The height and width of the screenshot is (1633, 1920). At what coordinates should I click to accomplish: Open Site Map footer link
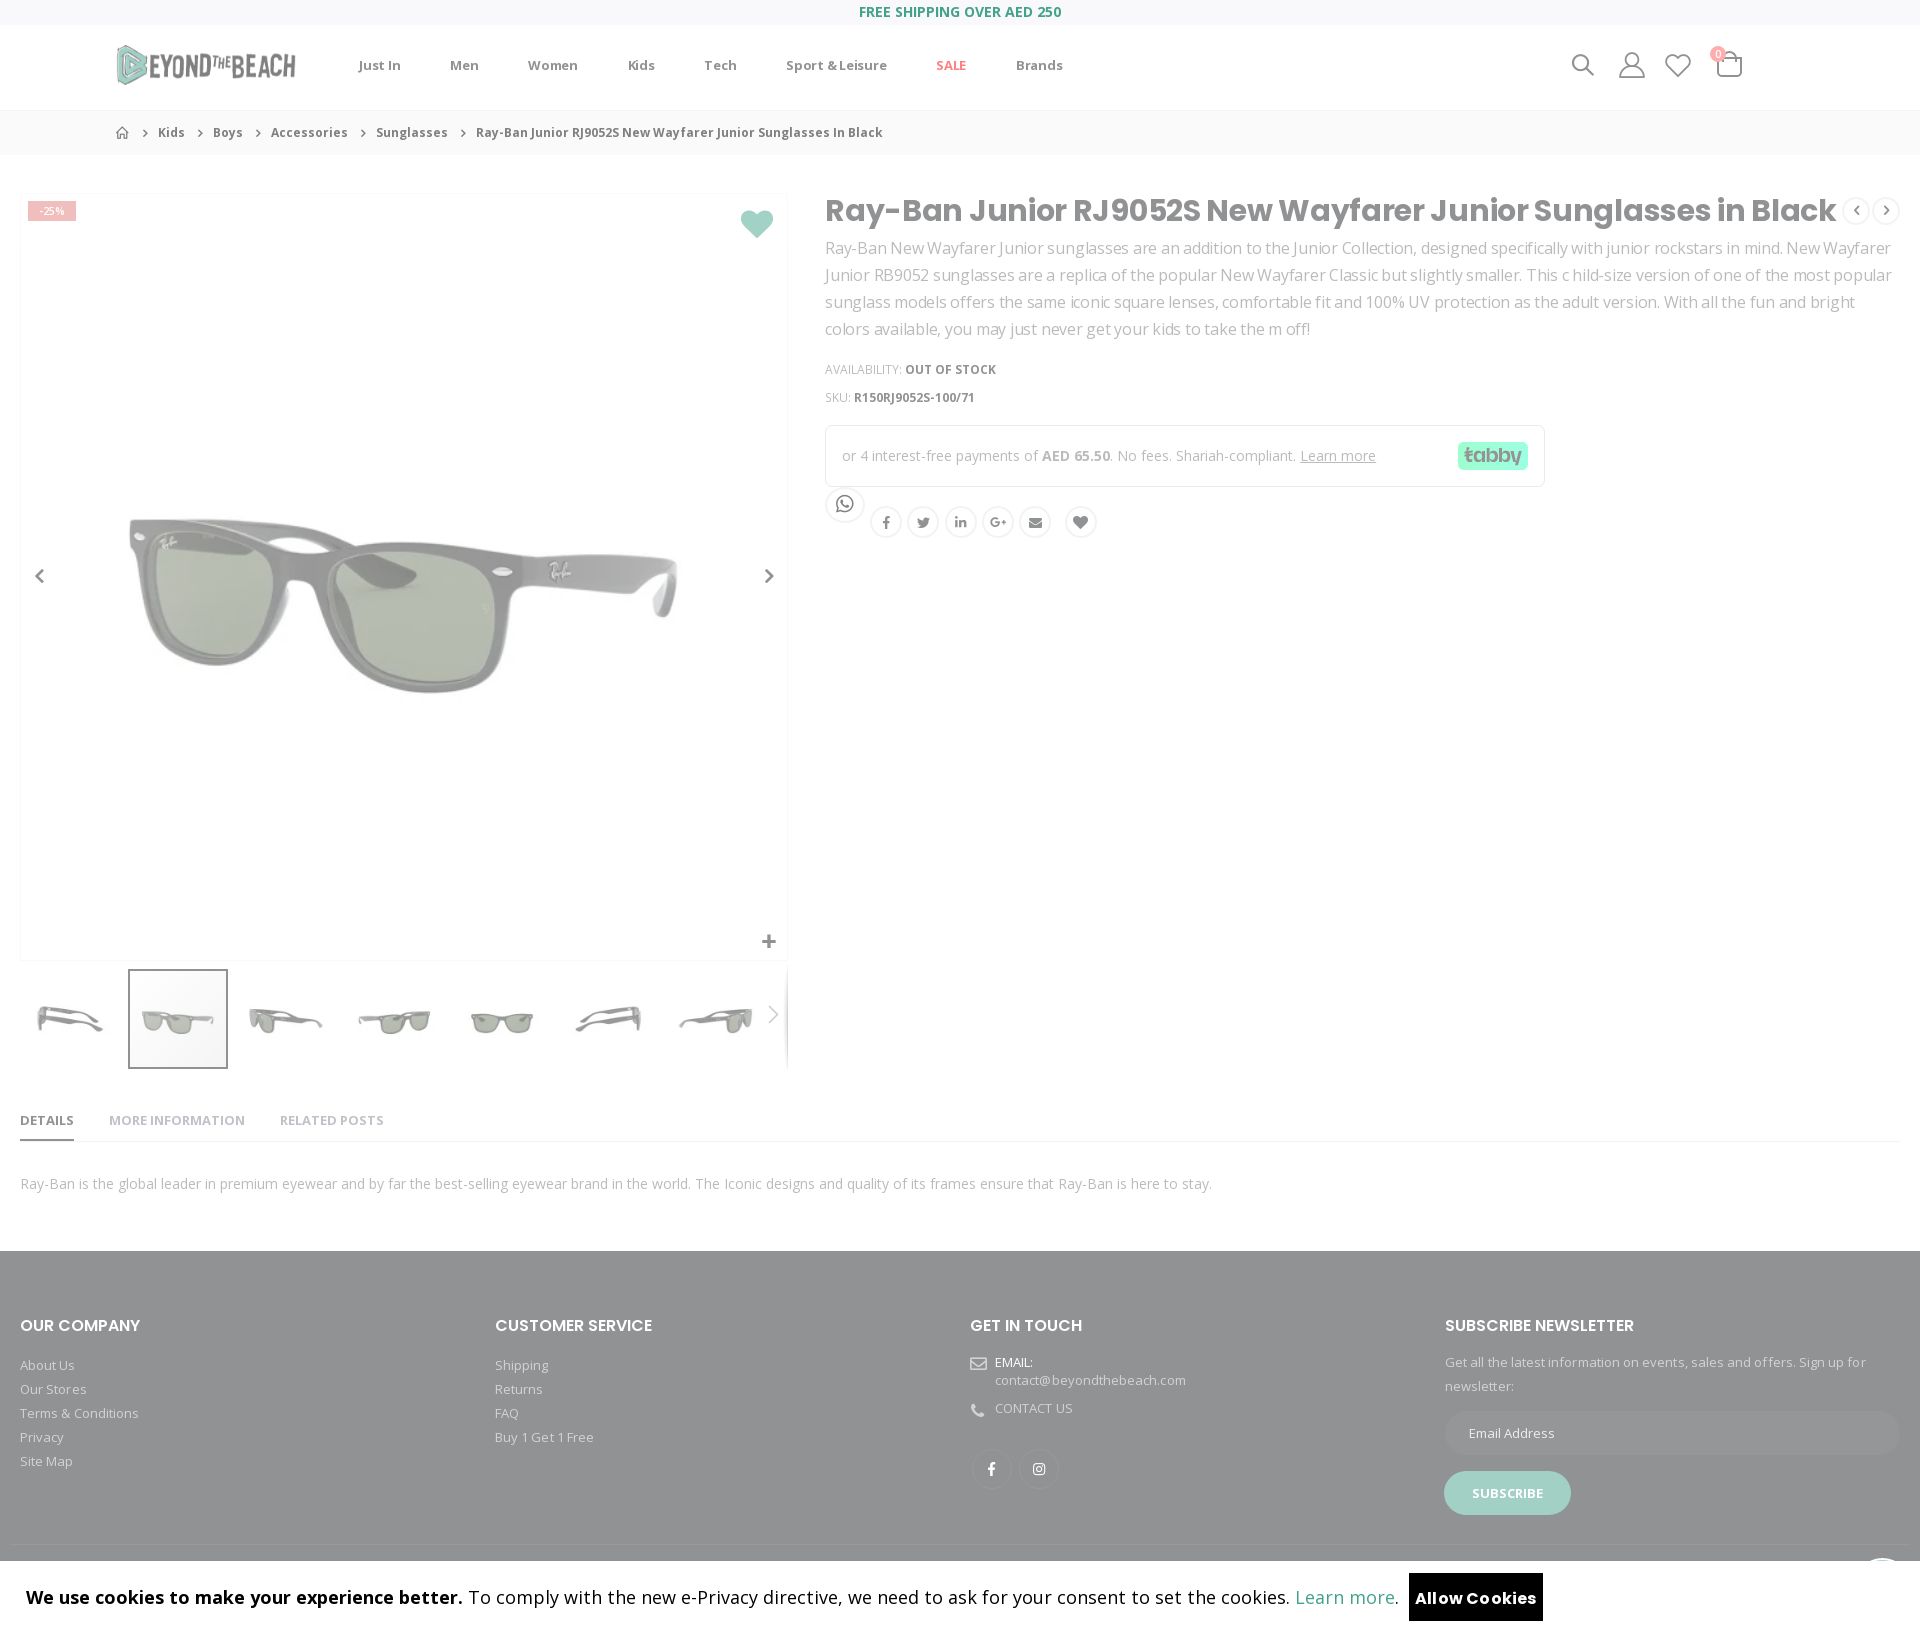(x=46, y=1461)
